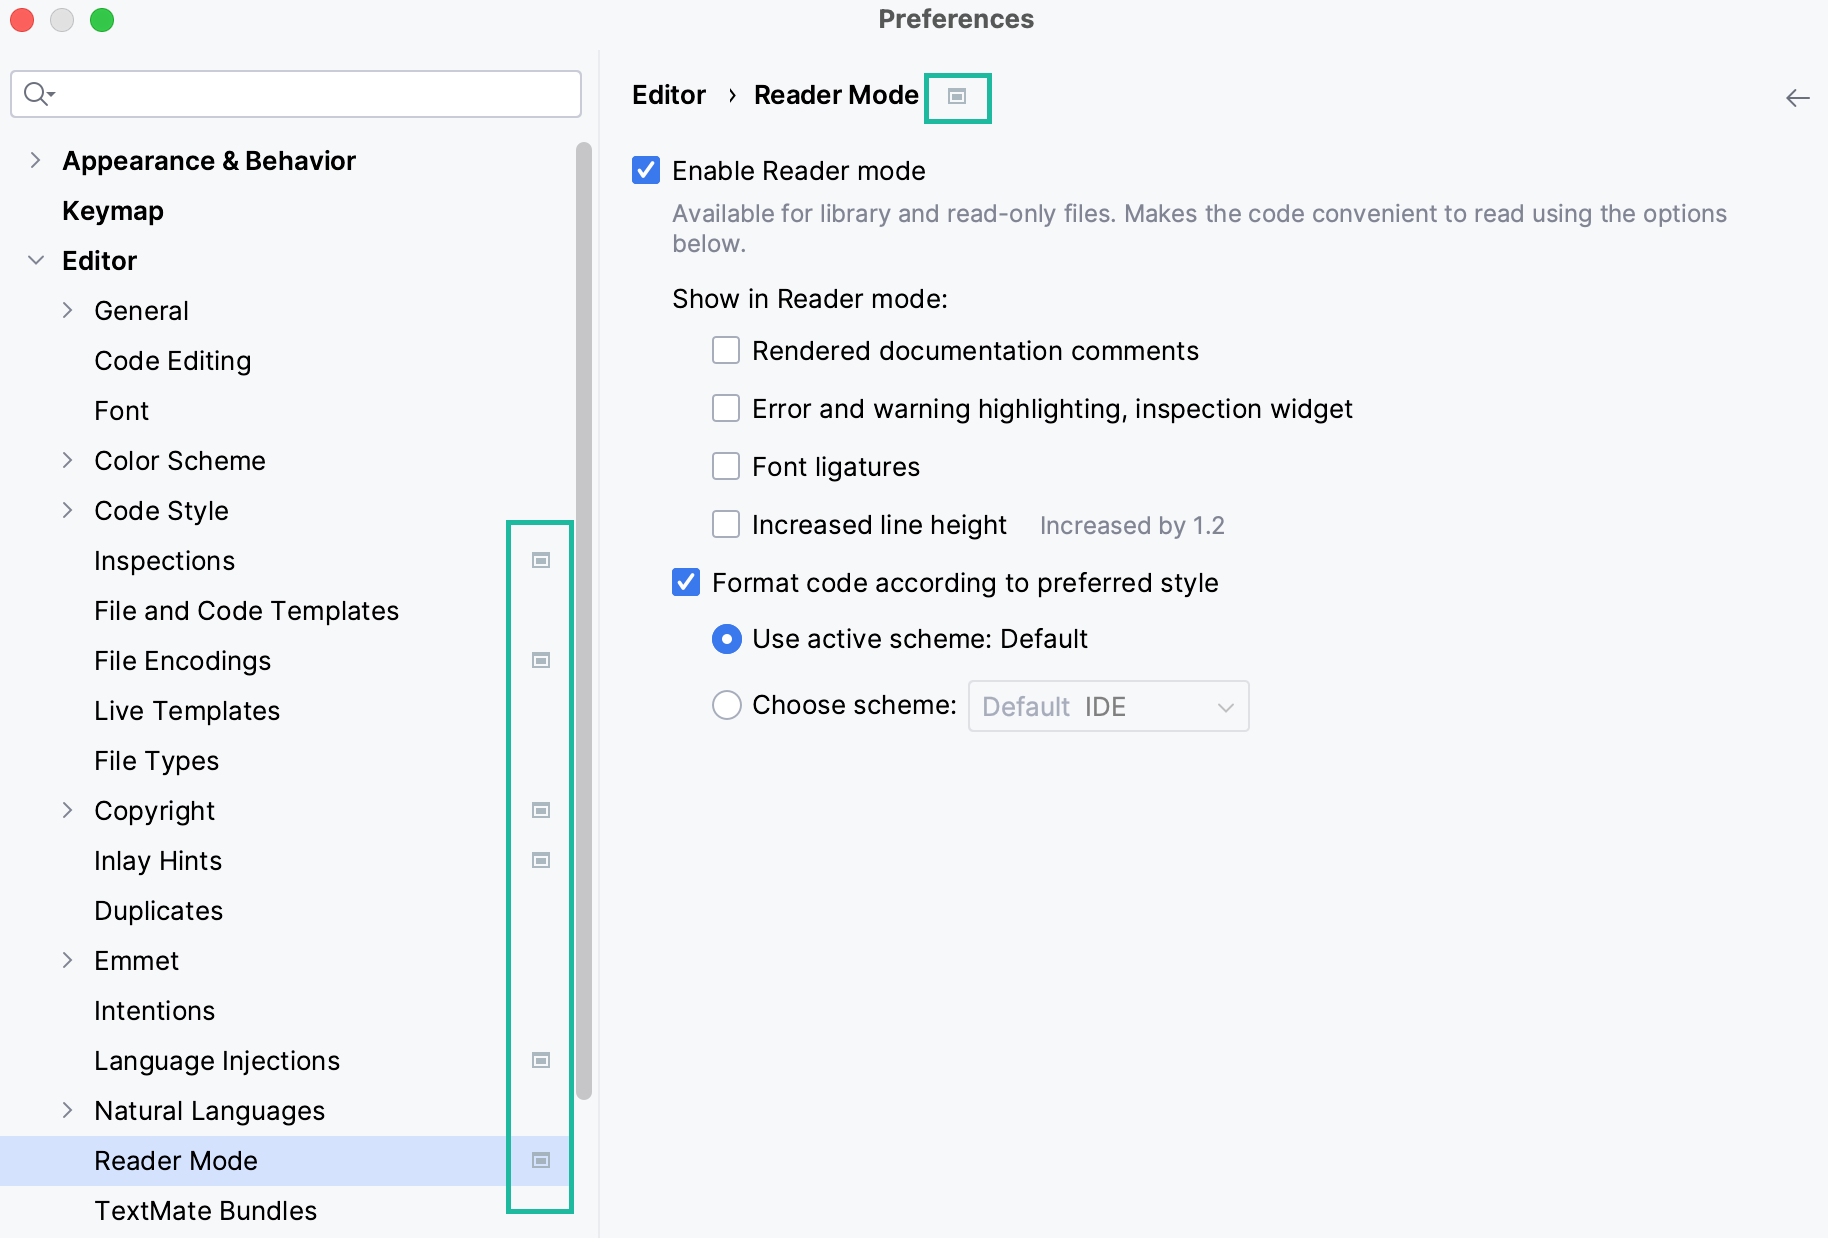Click the back navigation arrow
The height and width of the screenshot is (1238, 1828).
tap(1797, 97)
